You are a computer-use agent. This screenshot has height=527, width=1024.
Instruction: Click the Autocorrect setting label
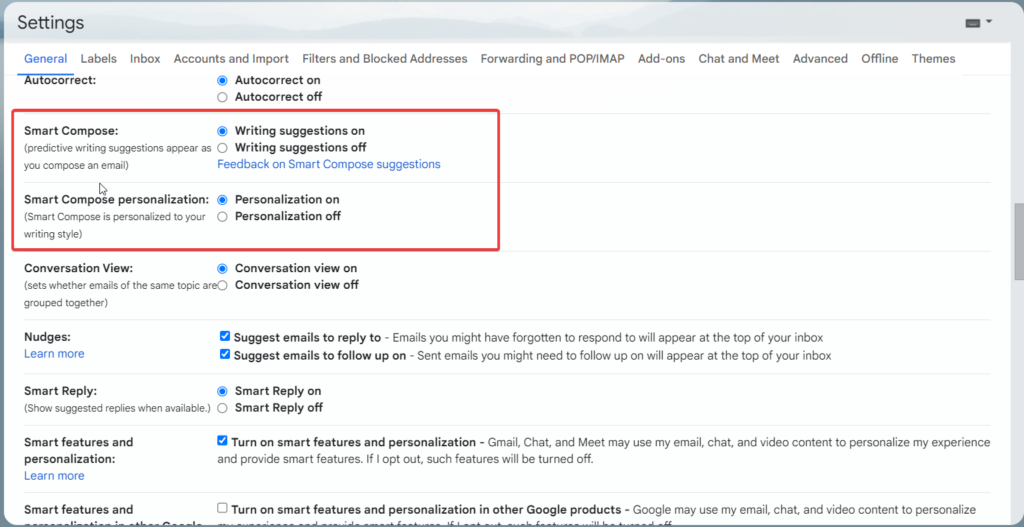(x=60, y=80)
